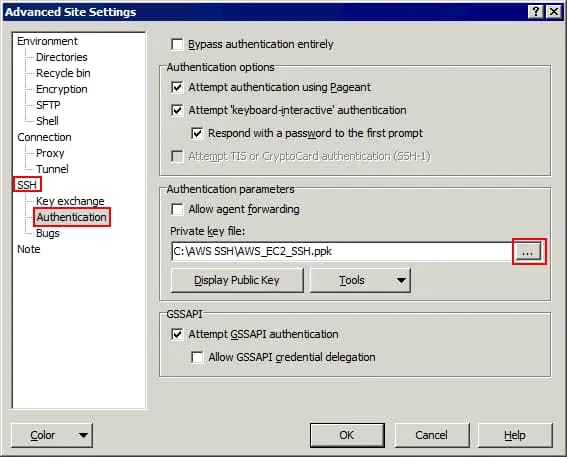The height and width of the screenshot is (457, 567).
Task: Click the Cancel button
Action: (x=431, y=435)
